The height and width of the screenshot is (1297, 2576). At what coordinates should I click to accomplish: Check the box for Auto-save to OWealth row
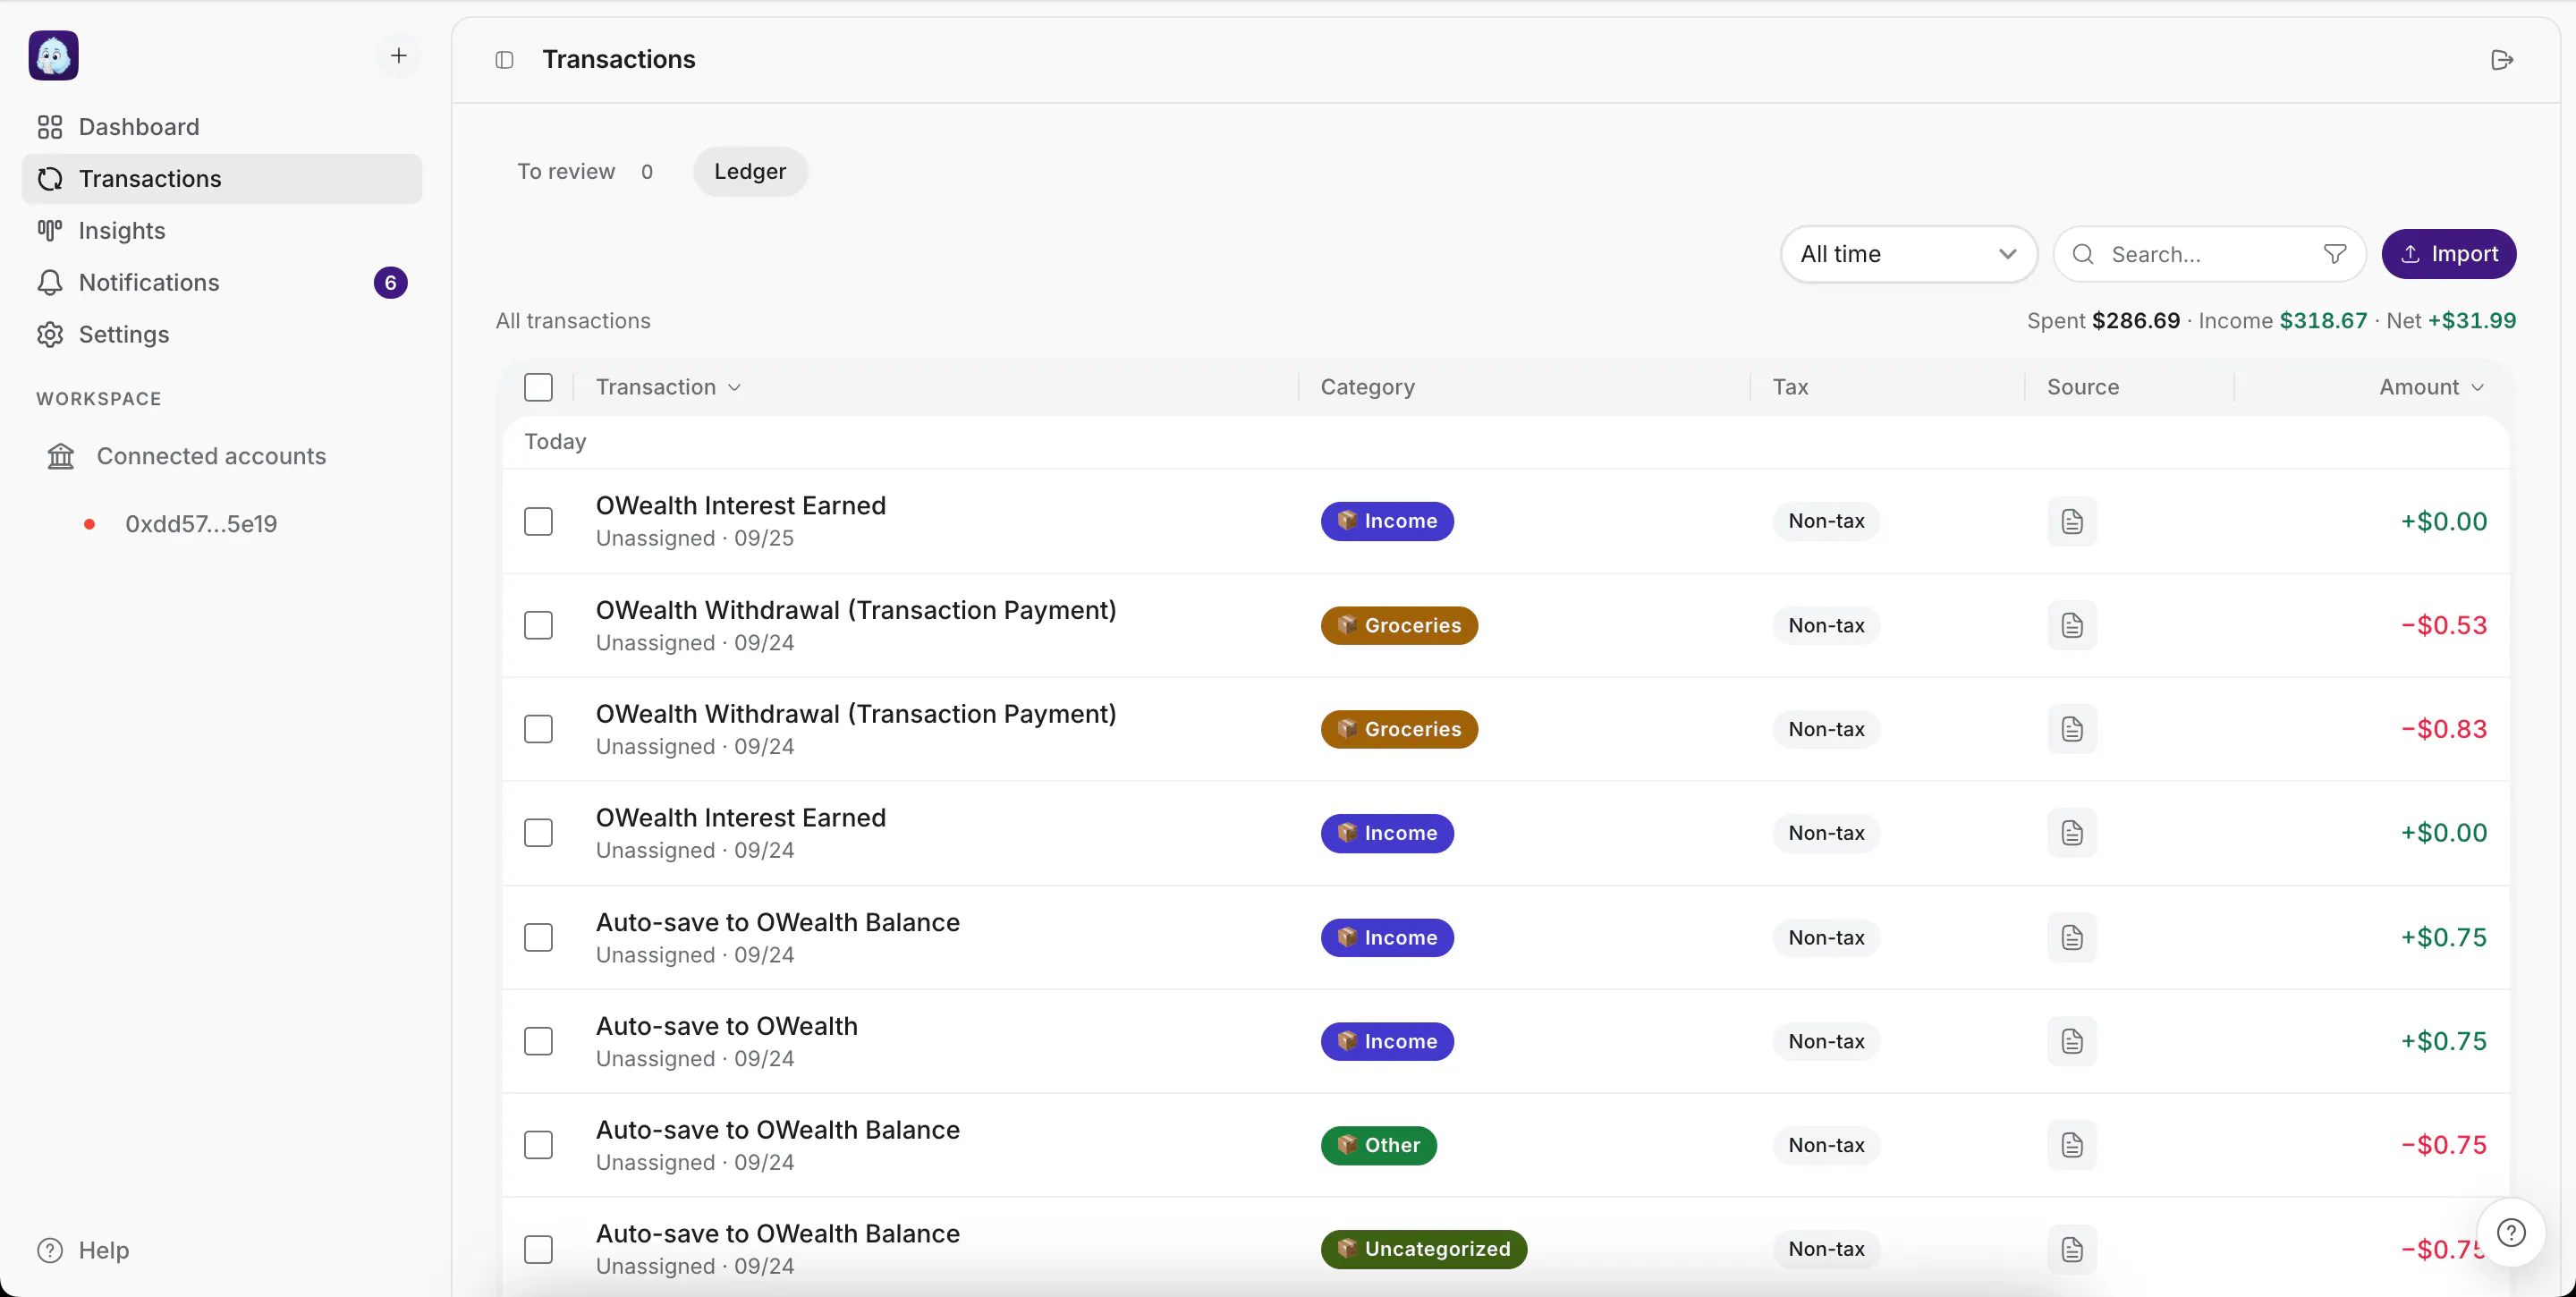tap(538, 1041)
